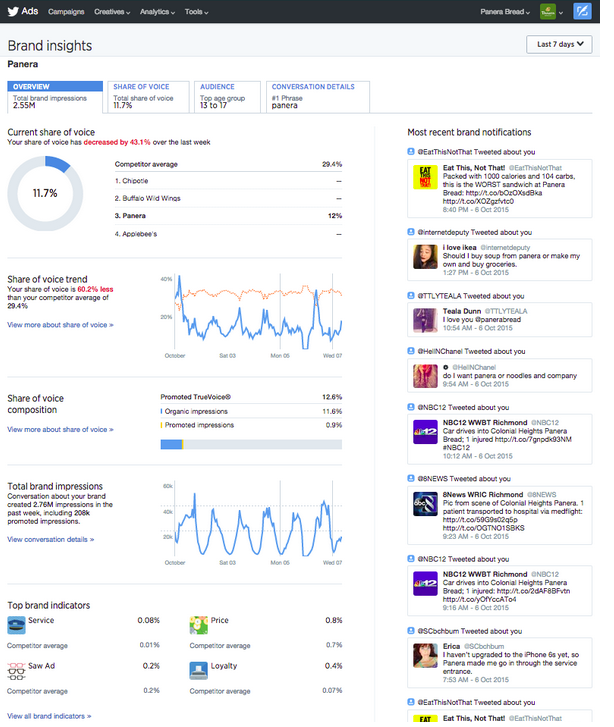
Task: Switch to the Share of Voice tab
Action: pyautogui.click(x=148, y=96)
